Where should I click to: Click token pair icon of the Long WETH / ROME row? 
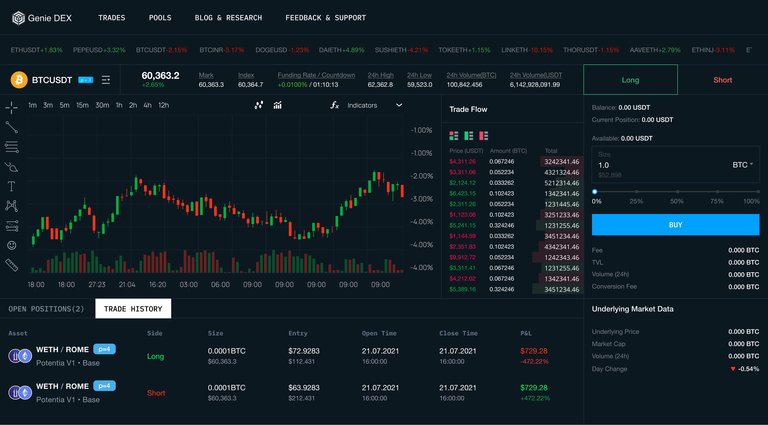click(20, 356)
